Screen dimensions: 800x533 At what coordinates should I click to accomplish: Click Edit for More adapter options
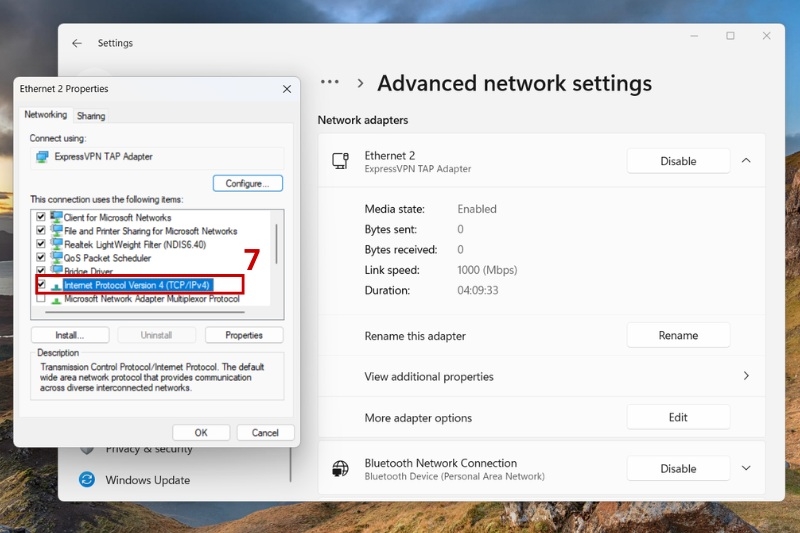coord(678,417)
